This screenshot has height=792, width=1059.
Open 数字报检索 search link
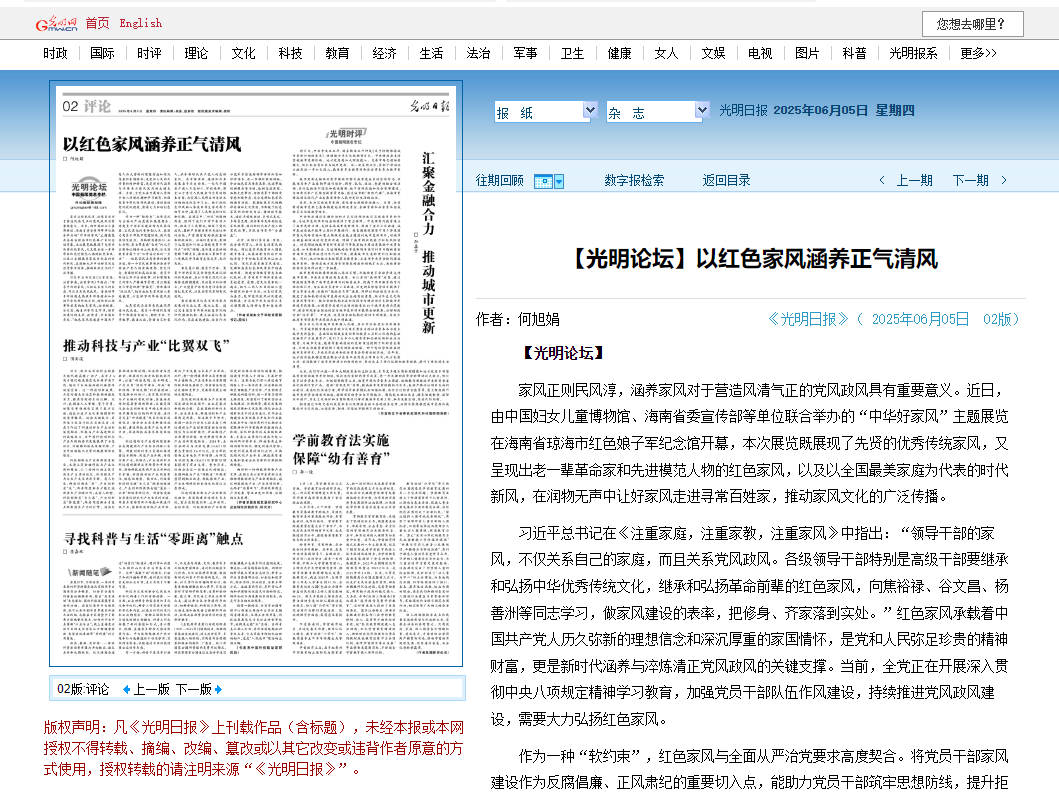click(x=633, y=181)
